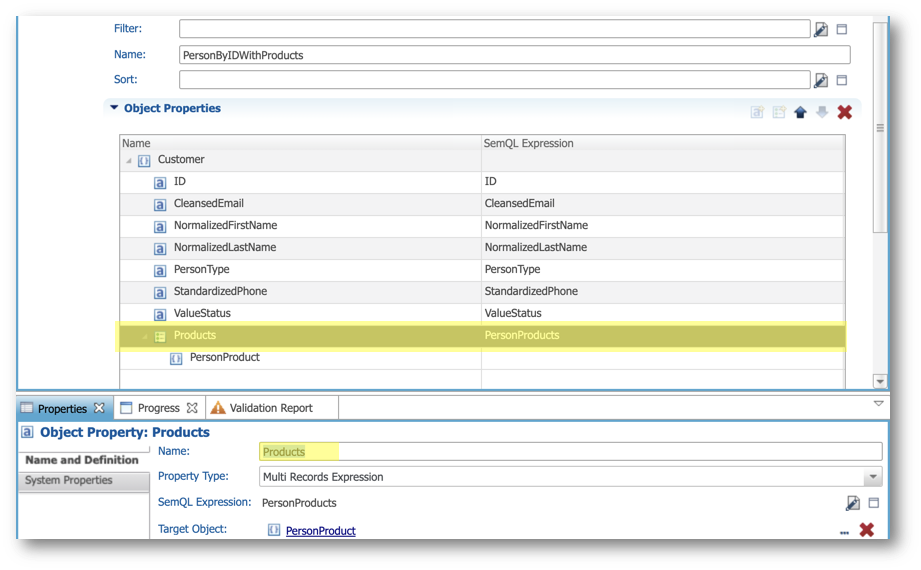Viewport: 921px width, 570px height.
Task: Click the attribute icon beside NormalizedFirstName
Action: 160,226
